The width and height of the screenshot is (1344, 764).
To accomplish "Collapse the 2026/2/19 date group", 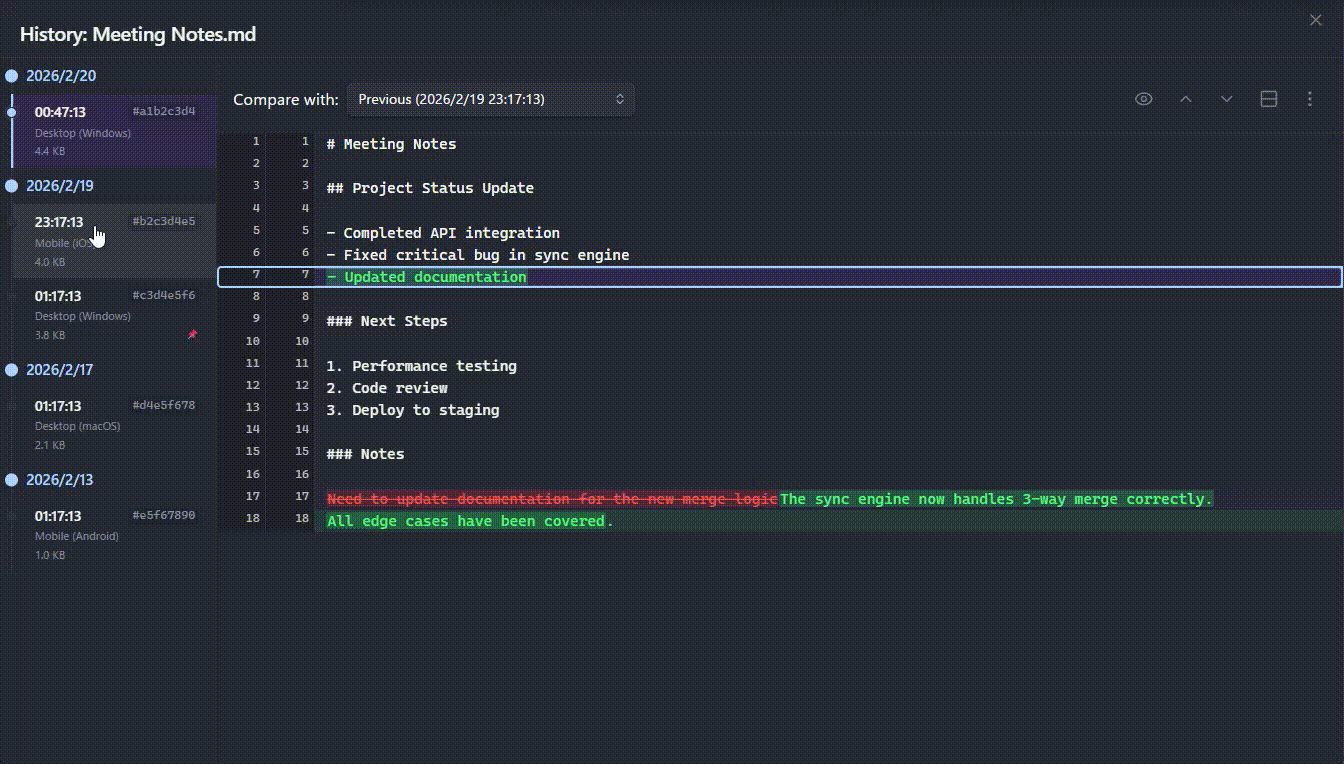I will (x=60, y=186).
